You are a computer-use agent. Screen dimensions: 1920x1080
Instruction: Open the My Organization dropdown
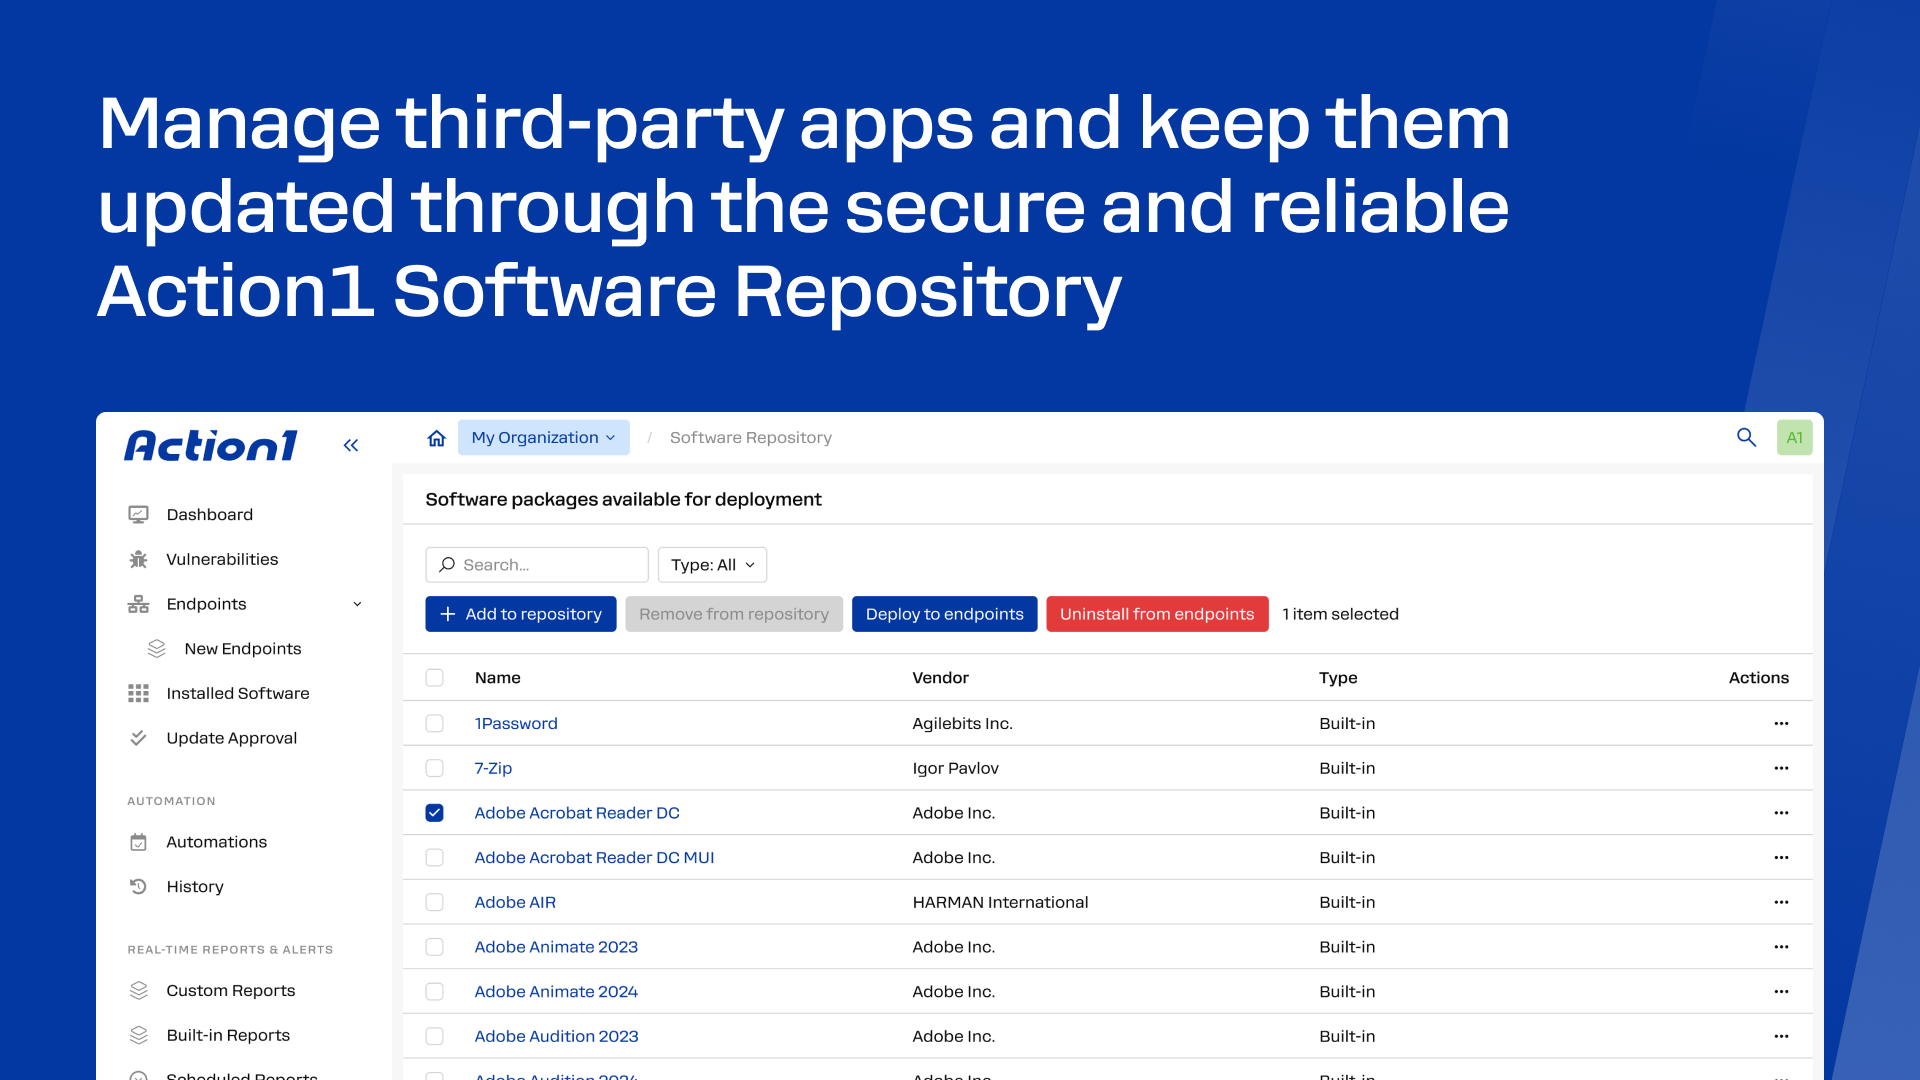[543, 438]
